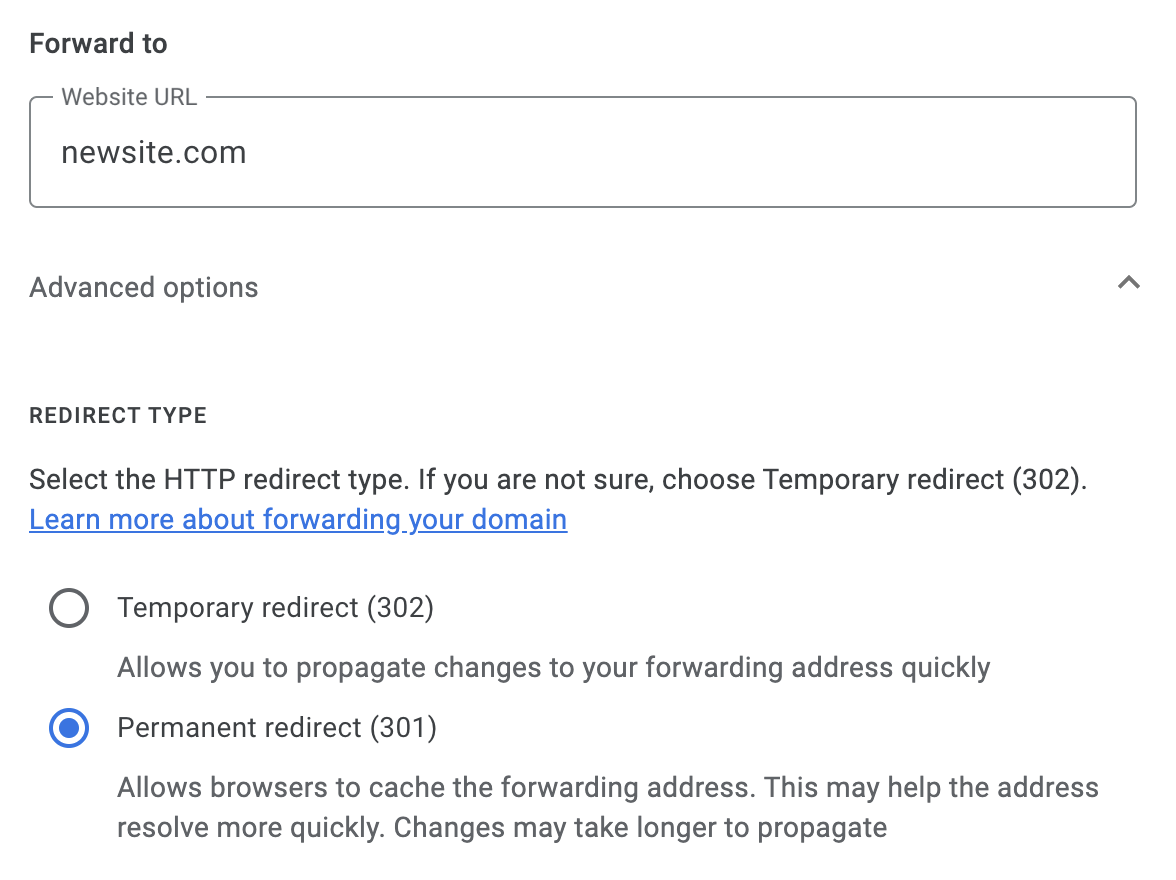Select the Permanent redirect (301) radio button
Screen dimensions: 1176x880
coord(68,728)
